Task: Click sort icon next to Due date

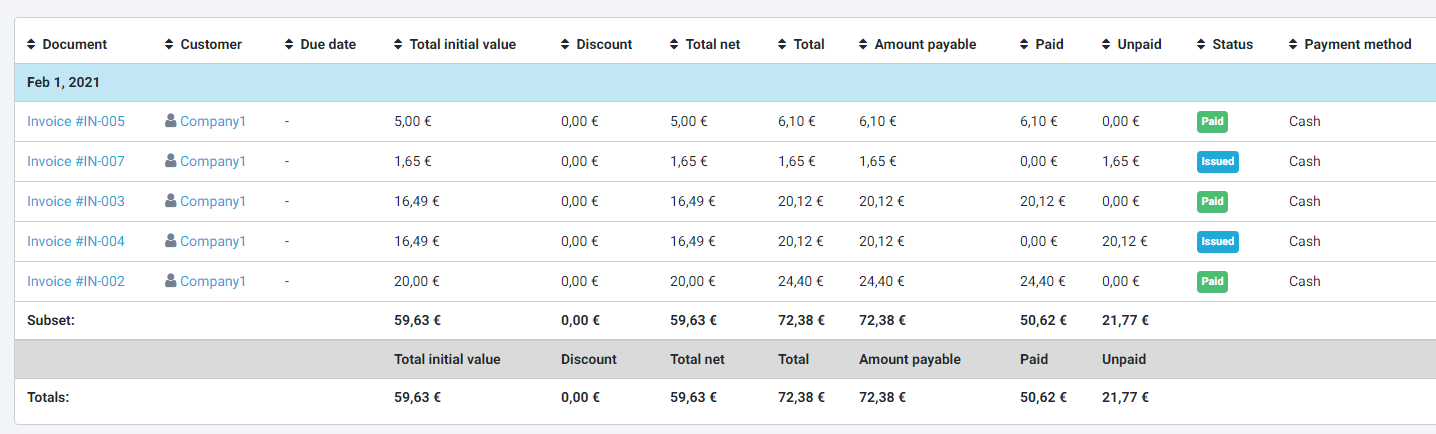Action: click(x=290, y=45)
